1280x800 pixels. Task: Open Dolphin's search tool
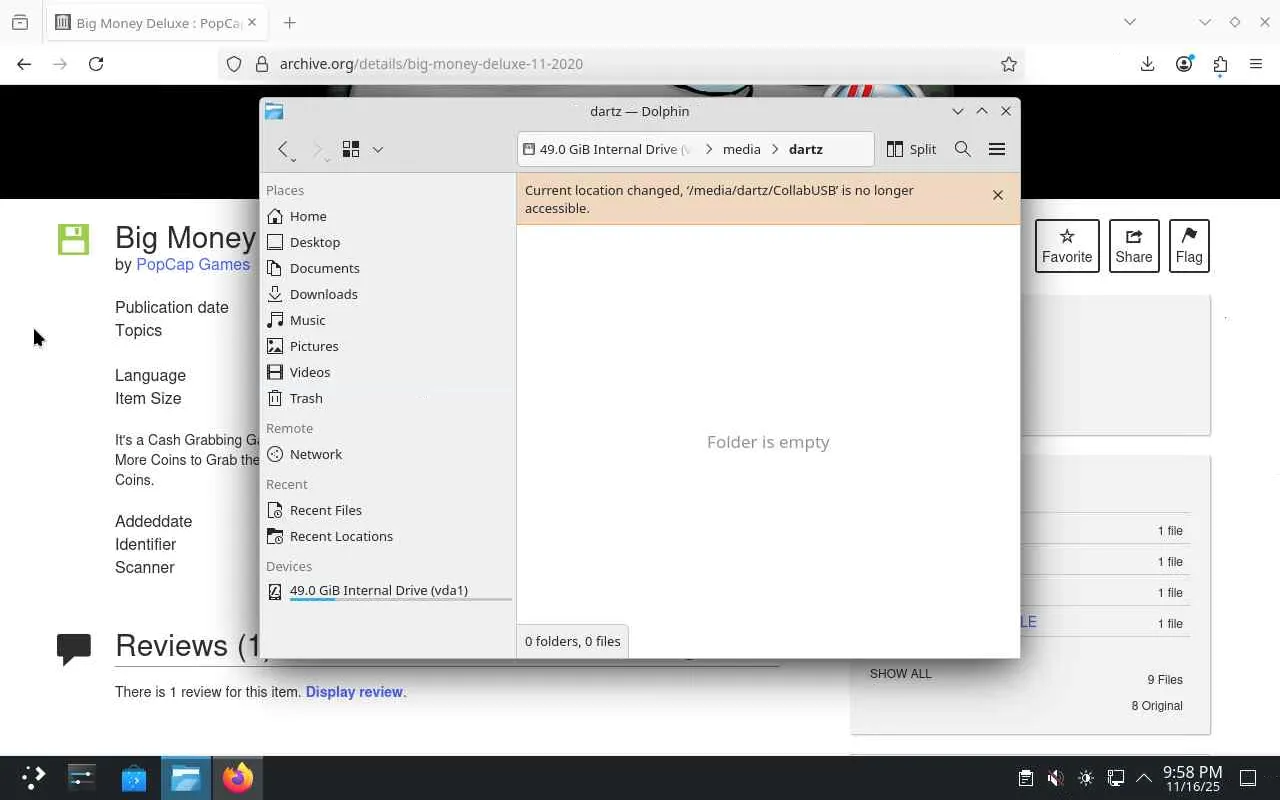click(963, 149)
